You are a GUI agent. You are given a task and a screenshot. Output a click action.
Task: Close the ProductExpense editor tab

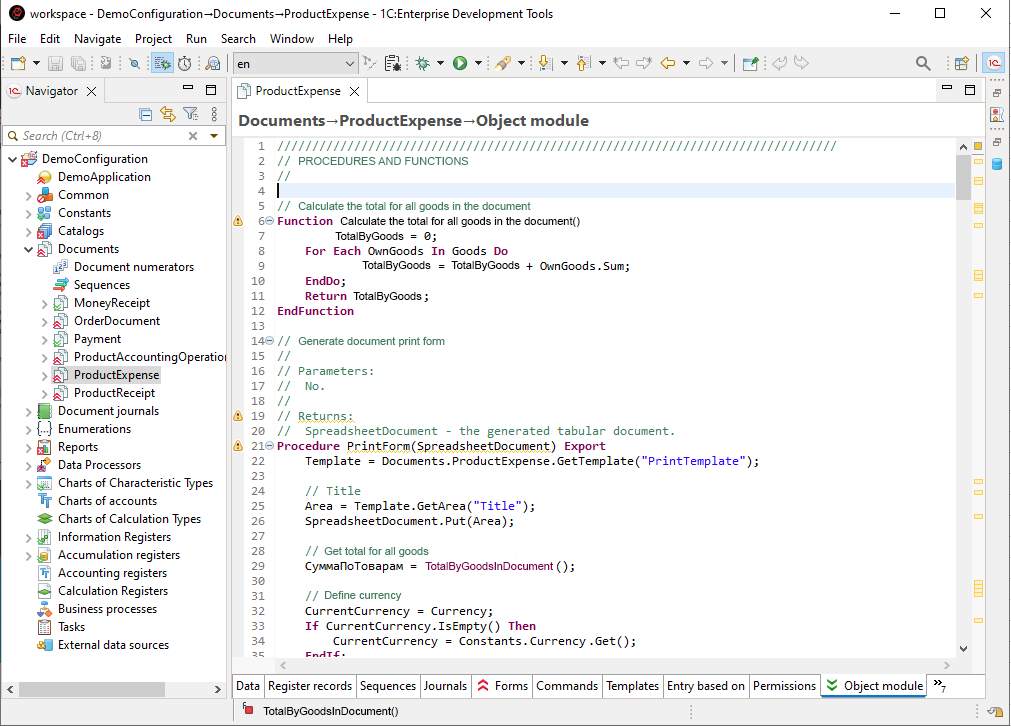click(x=353, y=91)
